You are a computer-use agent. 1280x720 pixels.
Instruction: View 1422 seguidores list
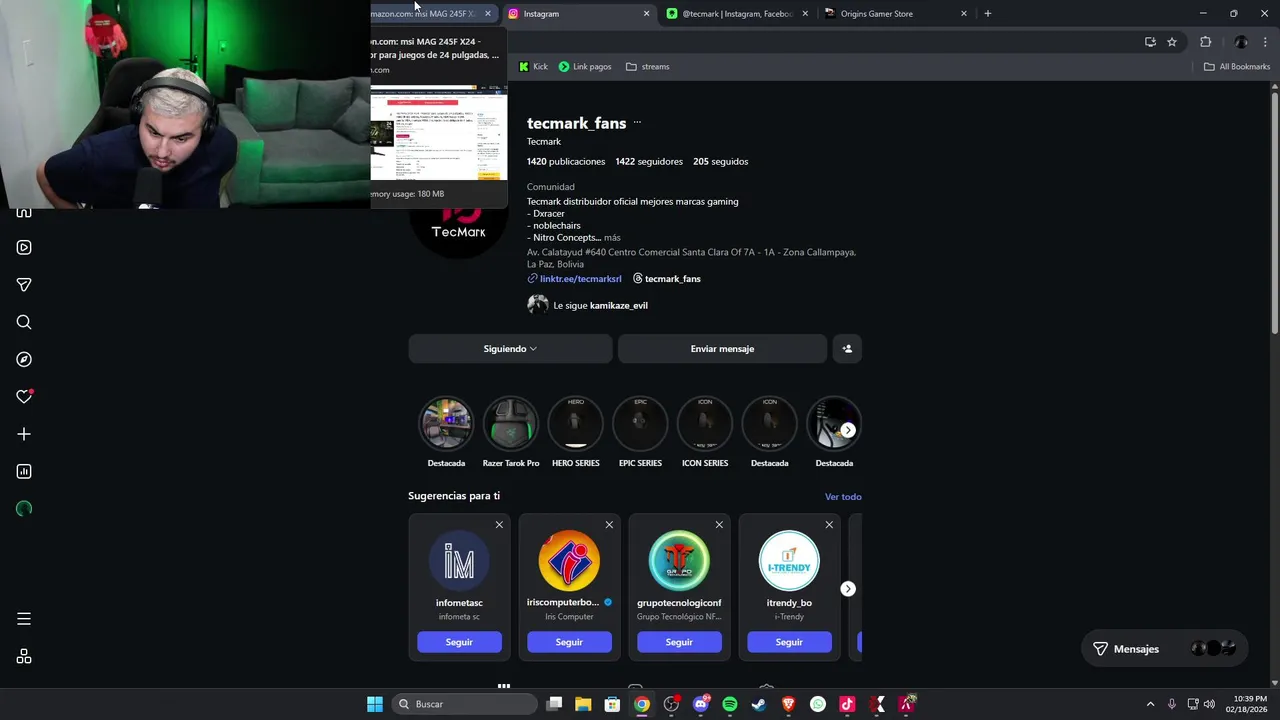(649, 162)
